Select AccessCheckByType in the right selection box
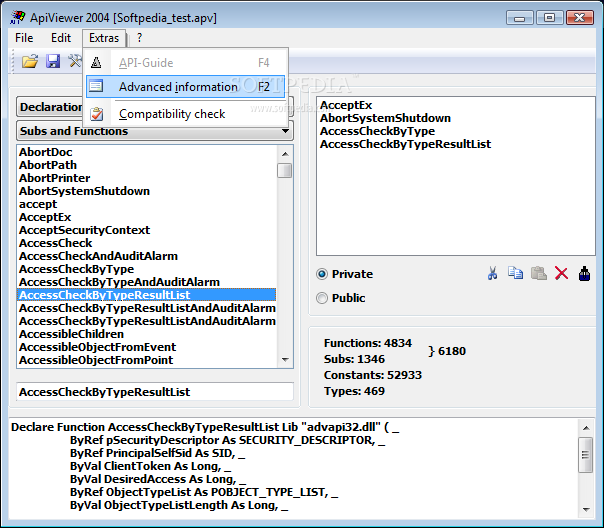The width and height of the screenshot is (604, 528). pos(377,131)
